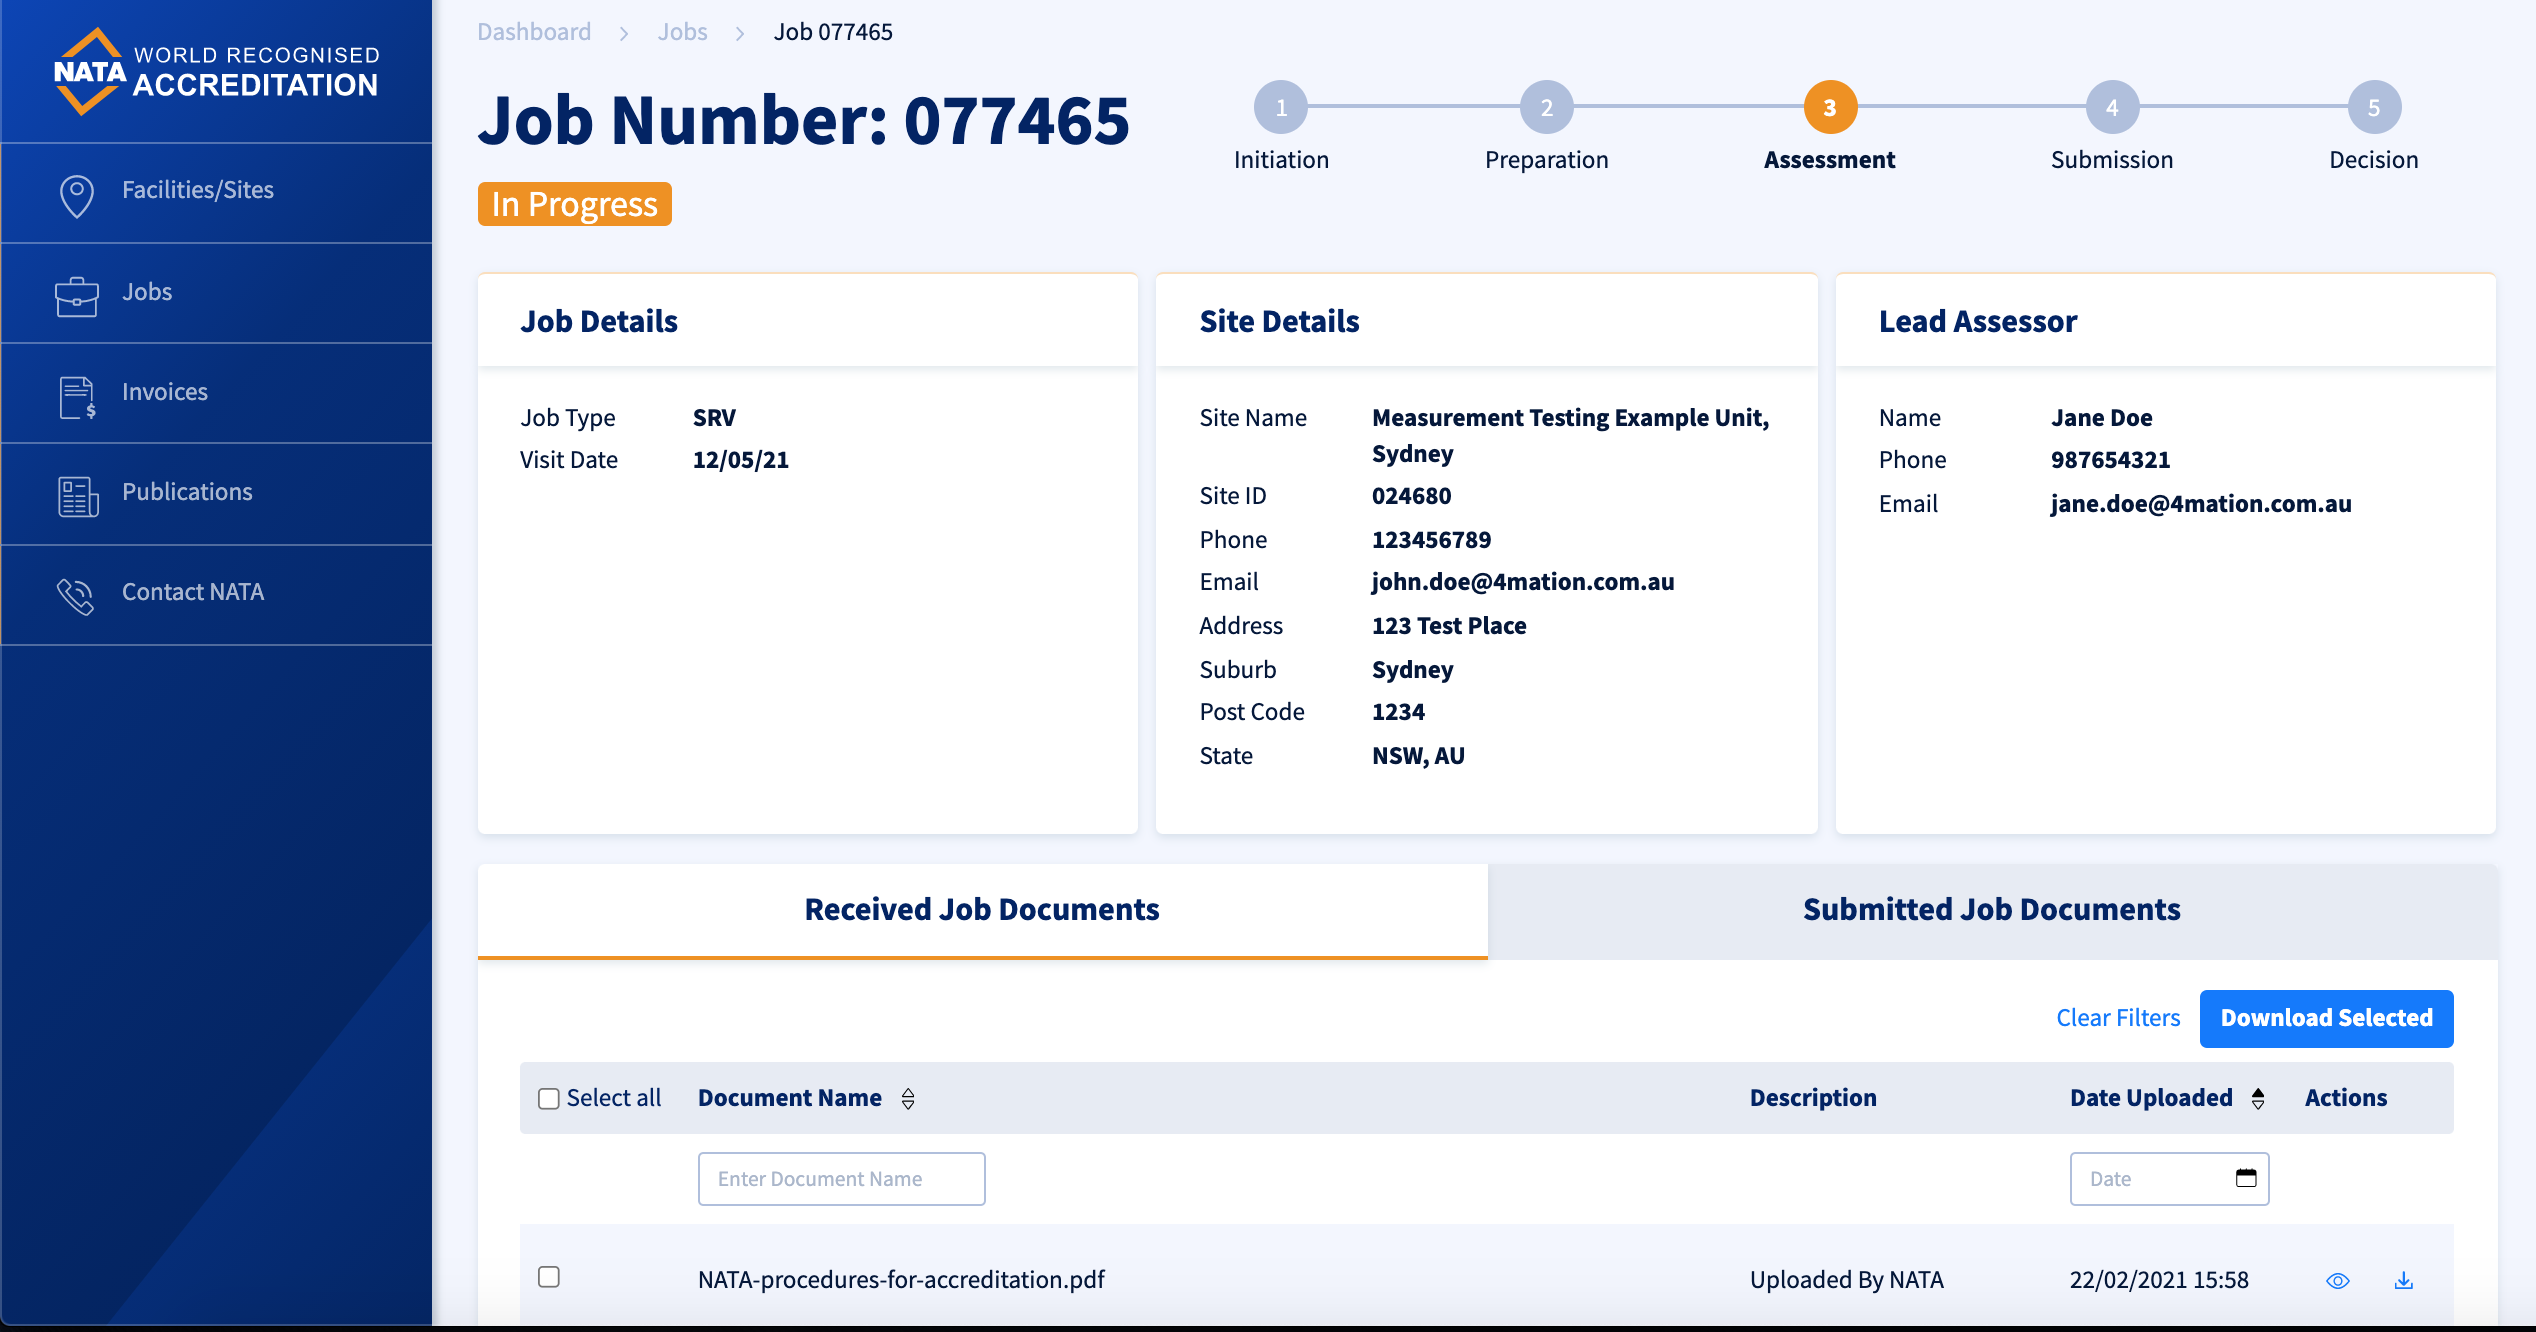Check the Select all checkbox
2536x1332 pixels.
click(549, 1098)
